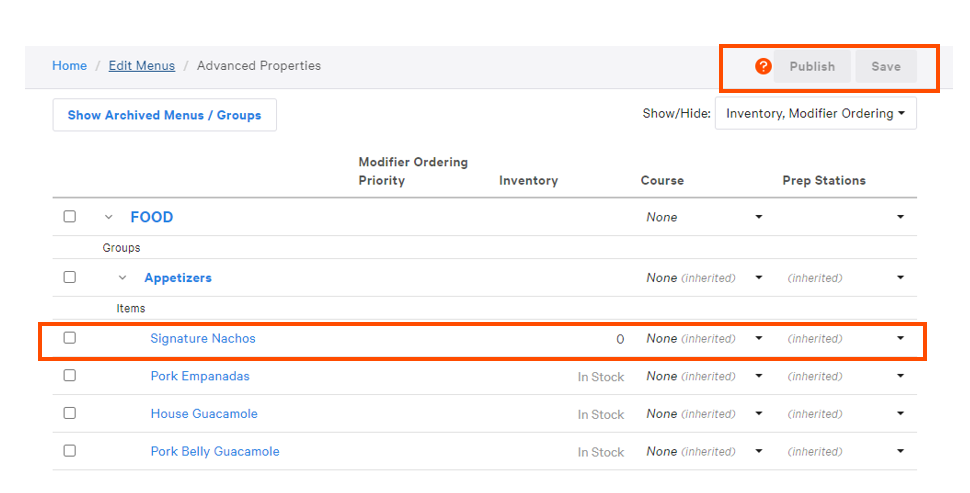Collapse the FOOD menu chevron

click(109, 217)
